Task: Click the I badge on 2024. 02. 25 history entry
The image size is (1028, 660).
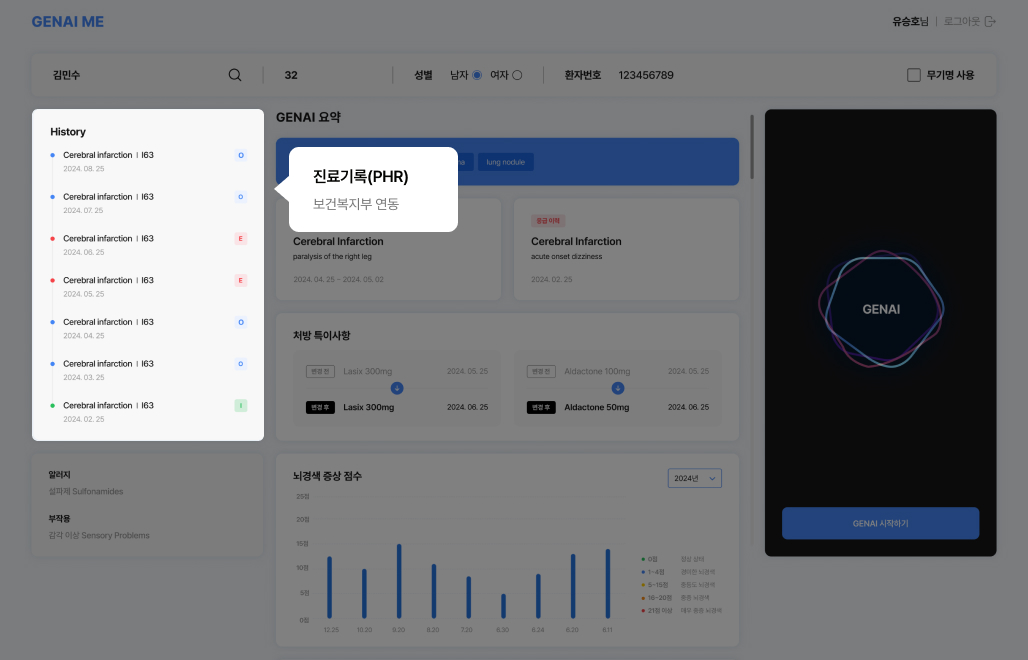Action: [240, 406]
